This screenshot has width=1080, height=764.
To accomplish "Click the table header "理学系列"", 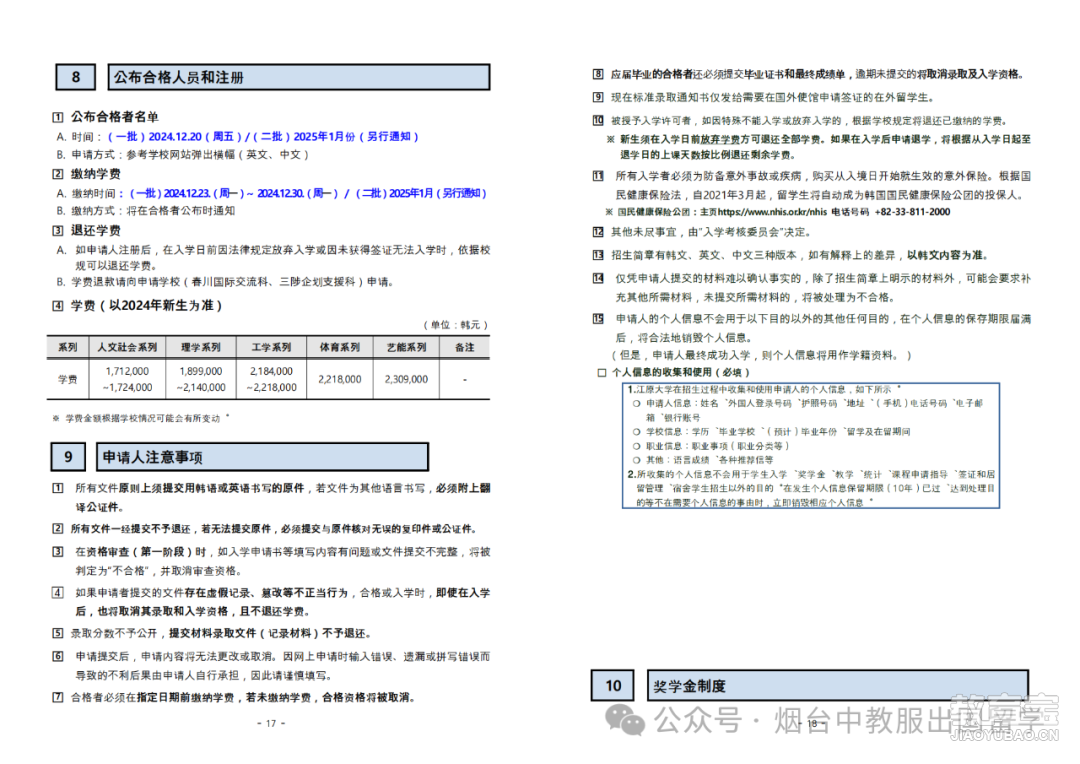I will pos(200,347).
